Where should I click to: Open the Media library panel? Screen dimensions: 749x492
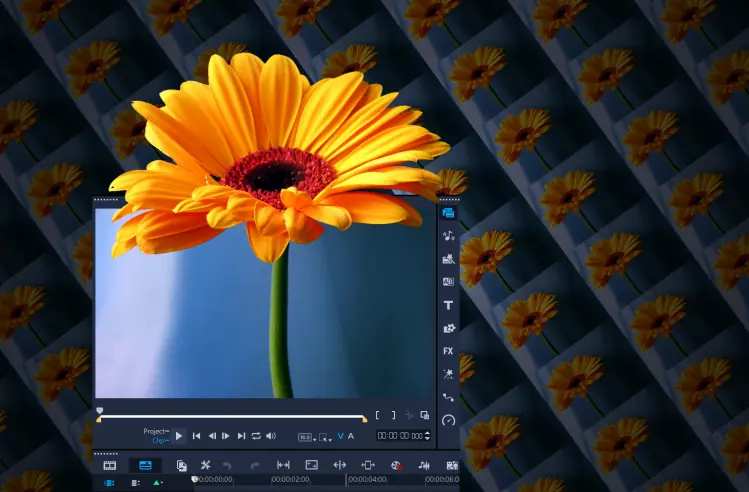[448, 212]
